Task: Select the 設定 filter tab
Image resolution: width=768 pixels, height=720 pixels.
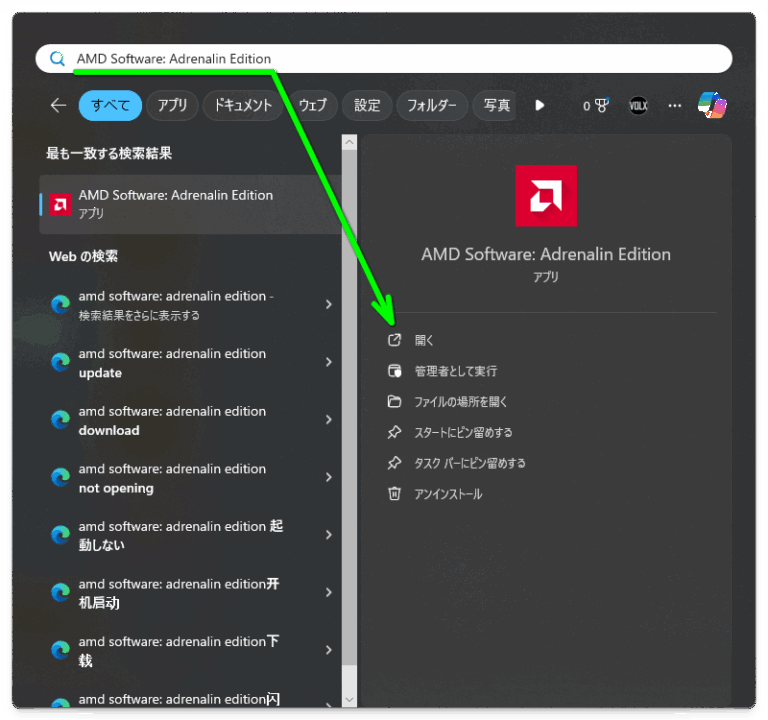Action: point(367,105)
